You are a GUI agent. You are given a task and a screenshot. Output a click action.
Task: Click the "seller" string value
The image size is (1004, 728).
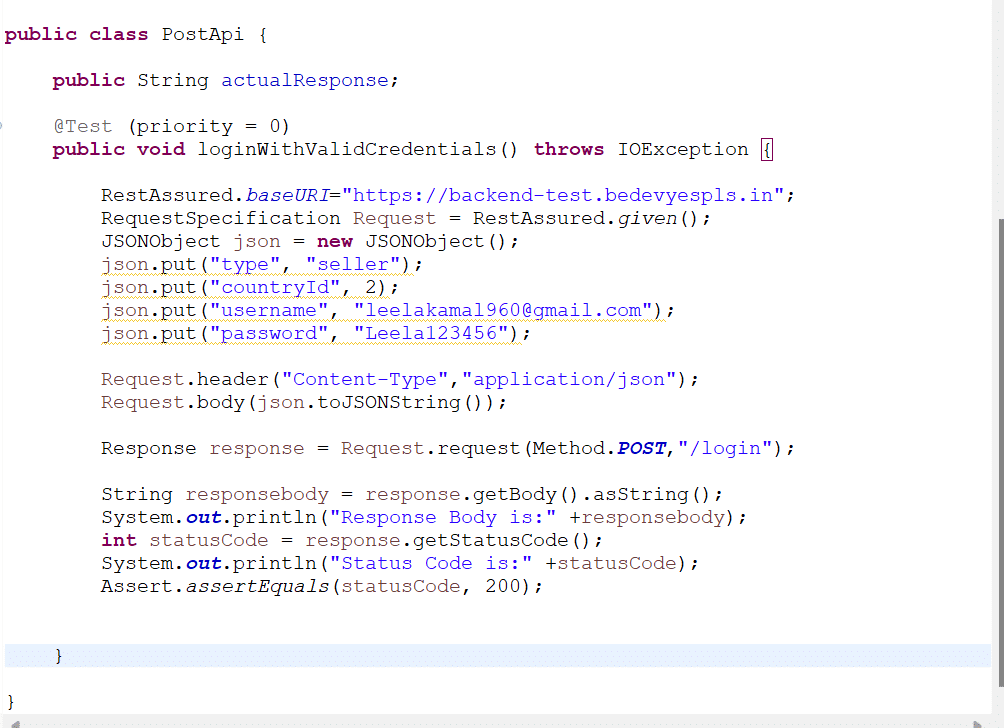point(353,264)
